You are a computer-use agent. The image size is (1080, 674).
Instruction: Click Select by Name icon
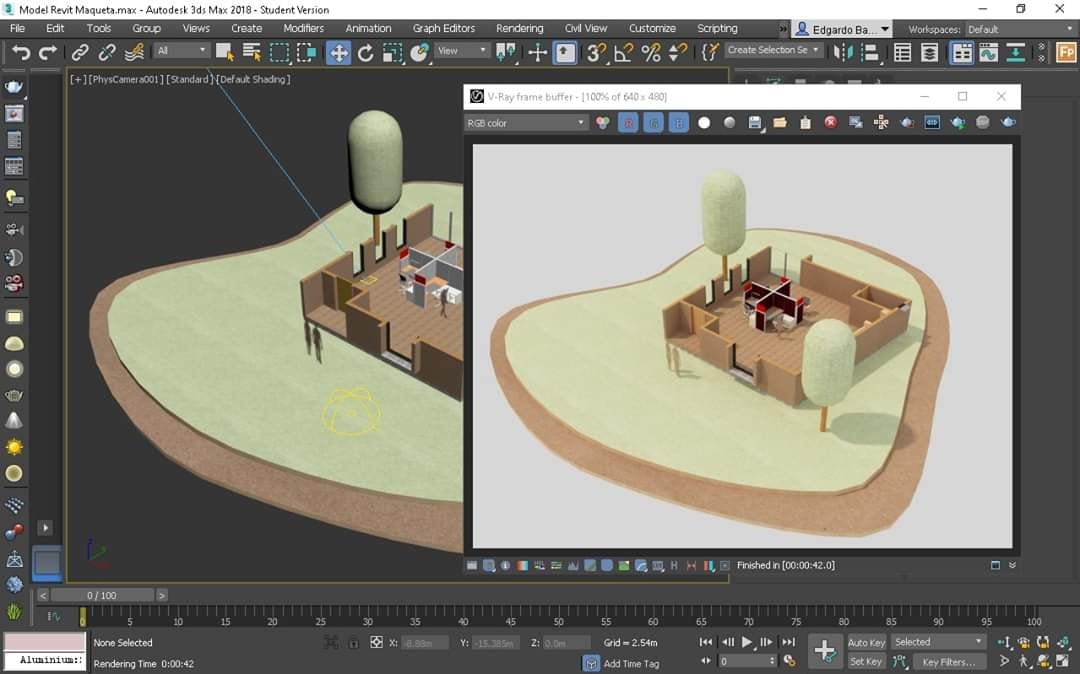click(x=252, y=53)
